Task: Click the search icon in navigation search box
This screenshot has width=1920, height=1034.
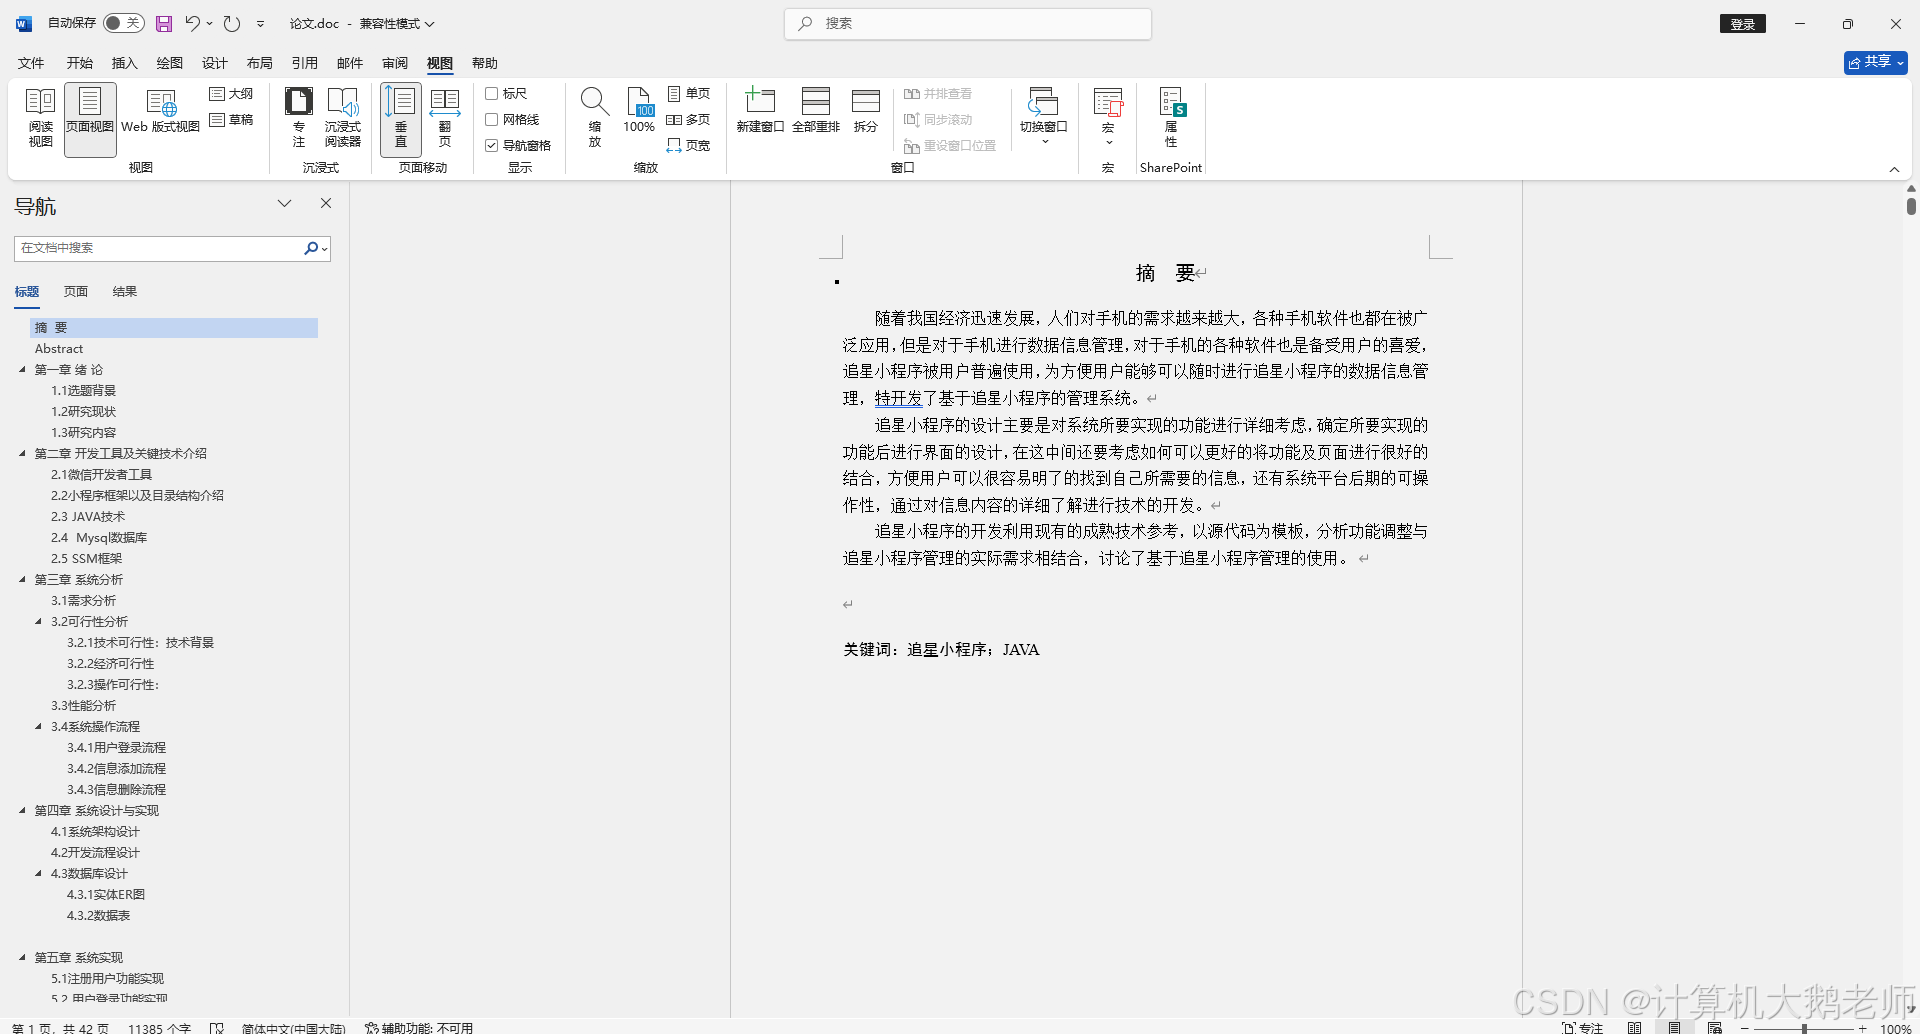Action: [311, 248]
